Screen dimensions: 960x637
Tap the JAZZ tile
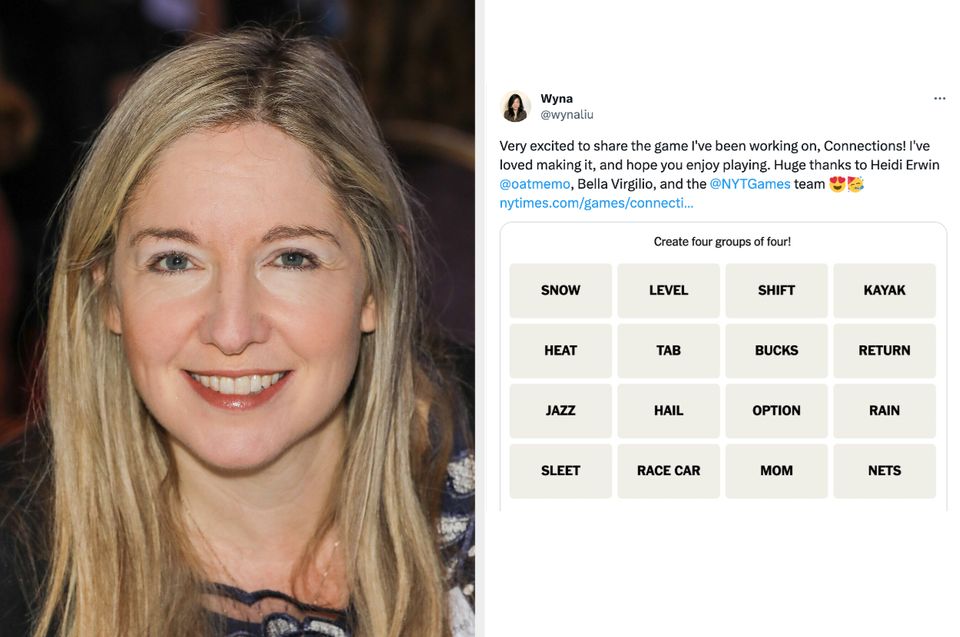pyautogui.click(x=560, y=410)
